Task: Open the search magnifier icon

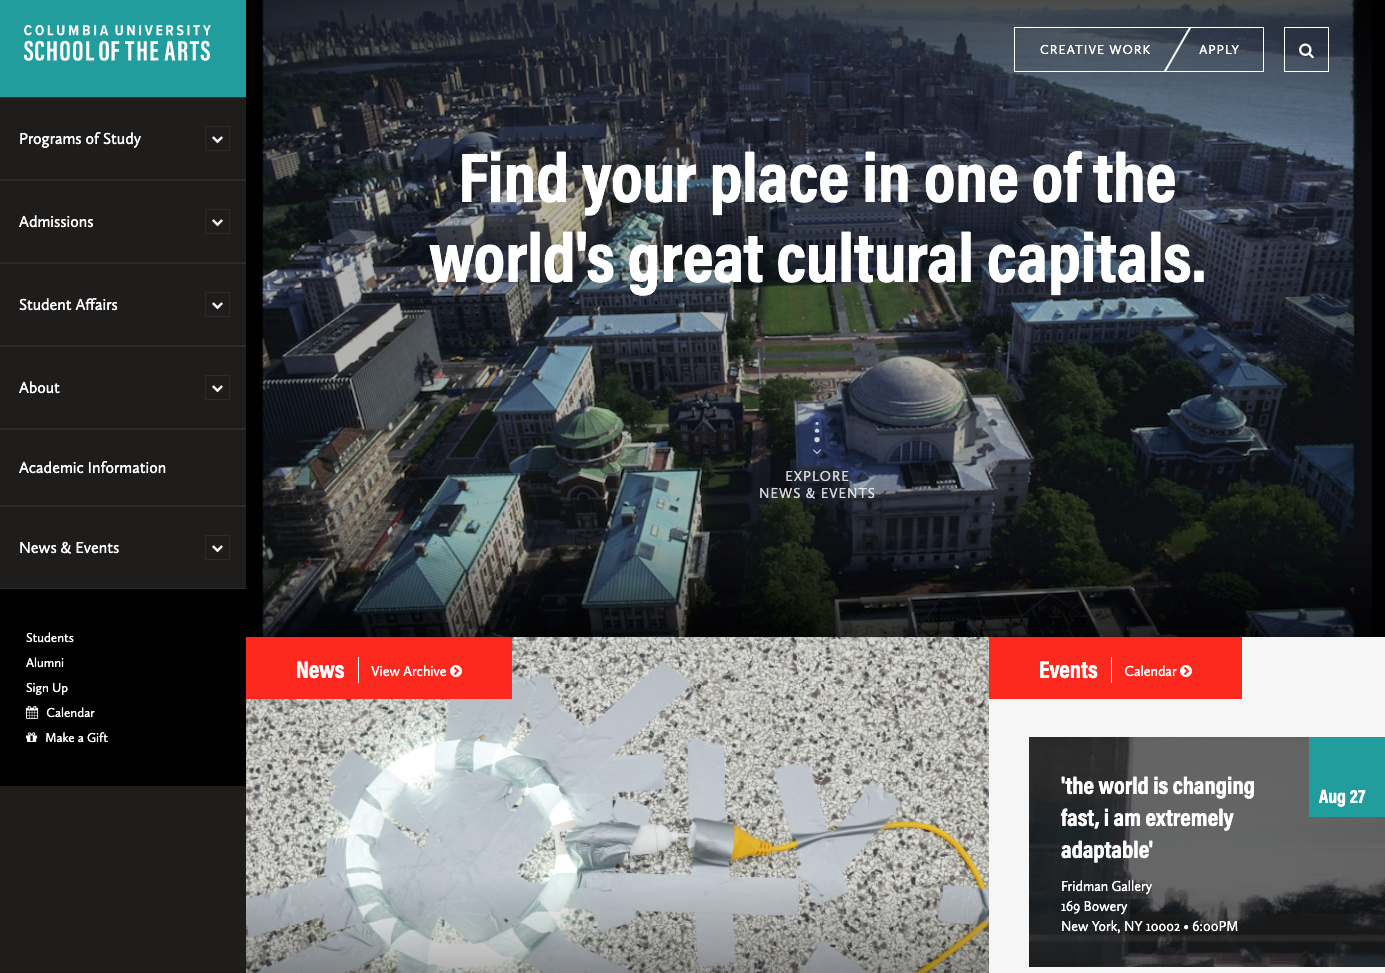Action: [x=1306, y=50]
